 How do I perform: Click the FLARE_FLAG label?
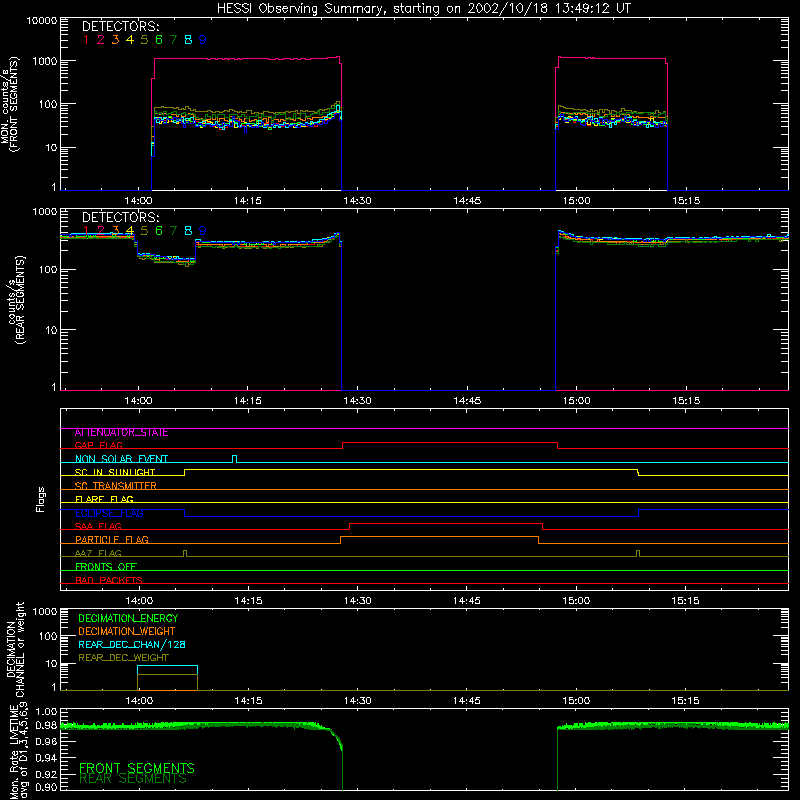click(104, 499)
